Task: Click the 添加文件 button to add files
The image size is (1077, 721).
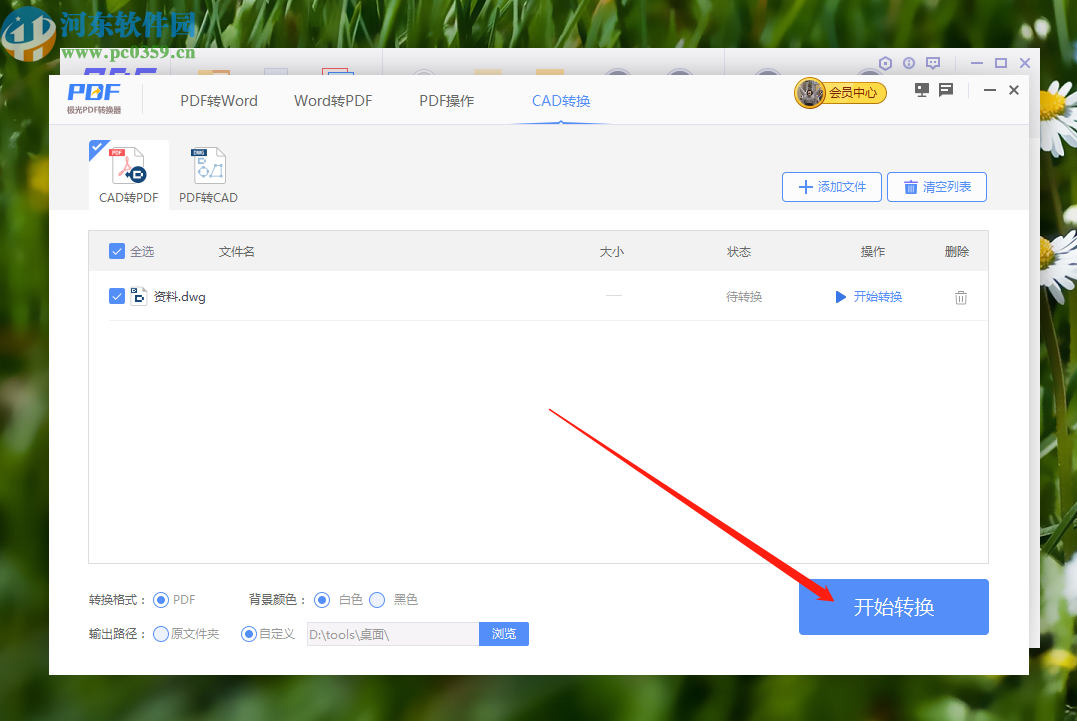Action: [x=831, y=186]
